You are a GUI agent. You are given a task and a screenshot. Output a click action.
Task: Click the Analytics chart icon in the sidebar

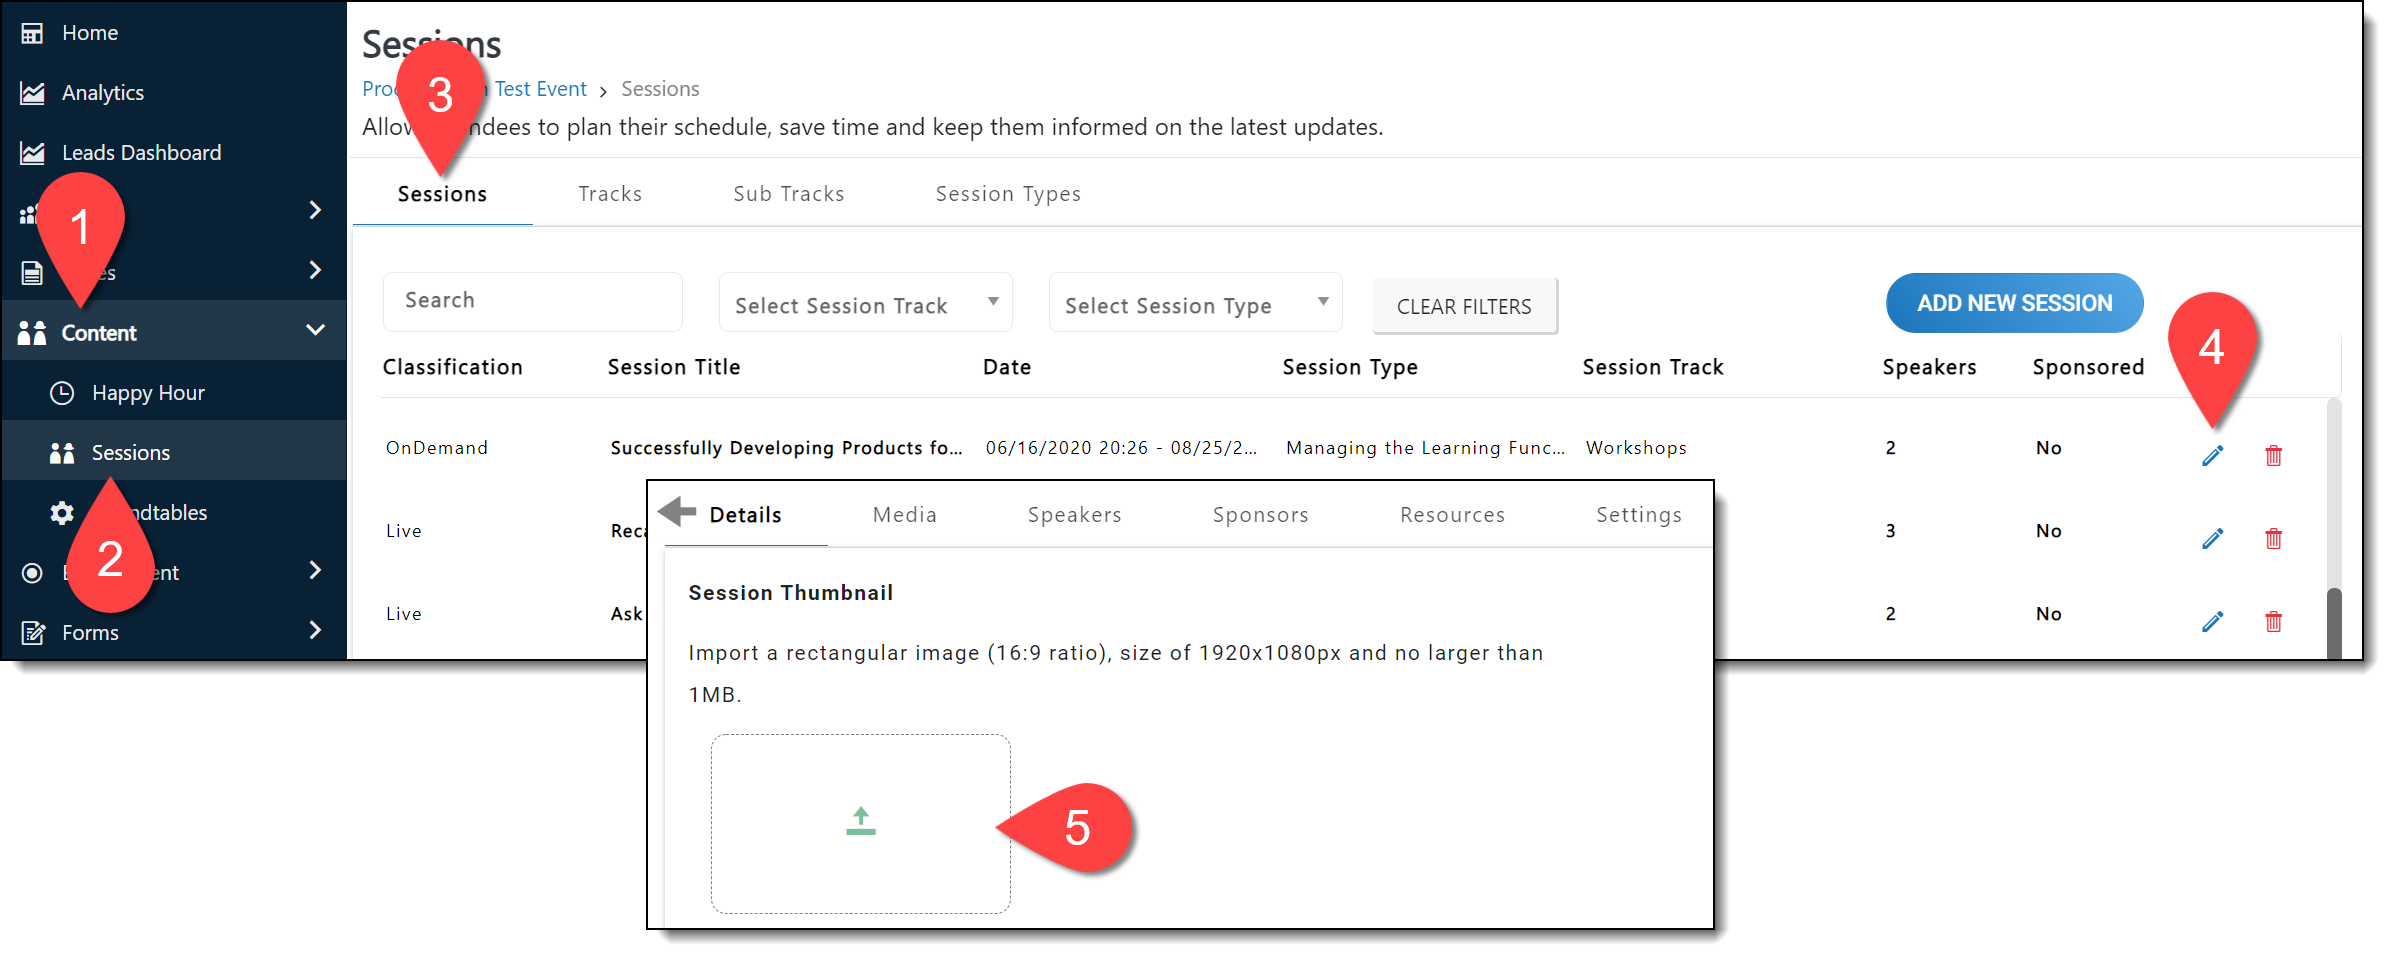(32, 93)
